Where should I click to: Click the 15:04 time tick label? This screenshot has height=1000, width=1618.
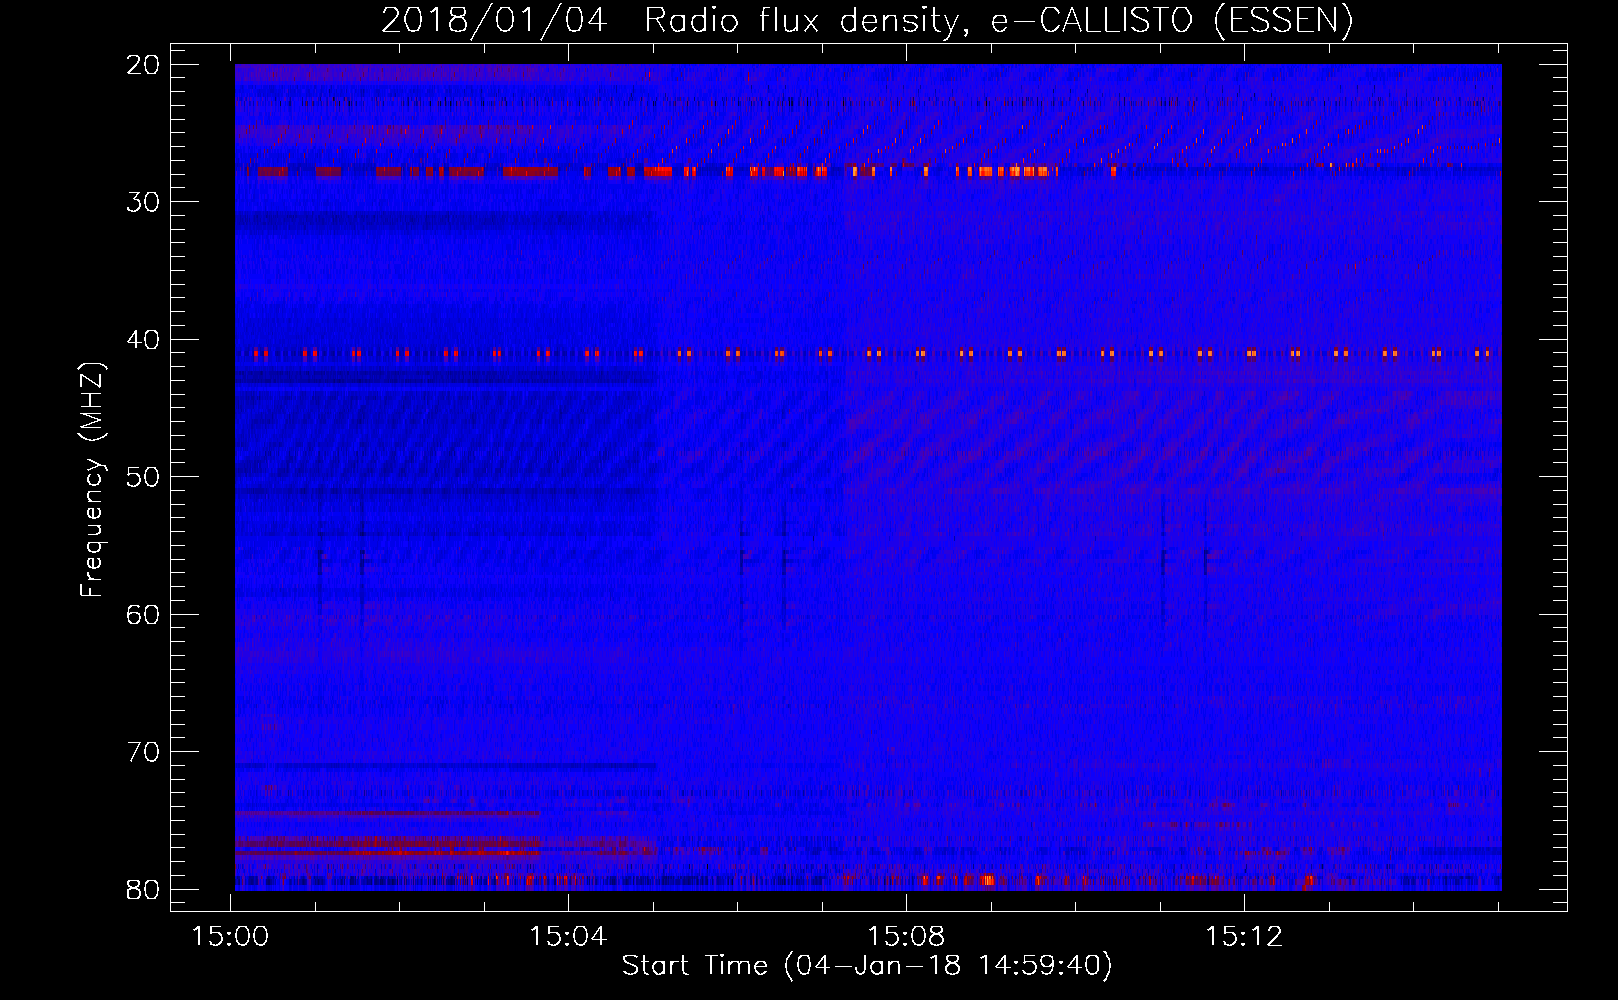pyautogui.click(x=568, y=937)
